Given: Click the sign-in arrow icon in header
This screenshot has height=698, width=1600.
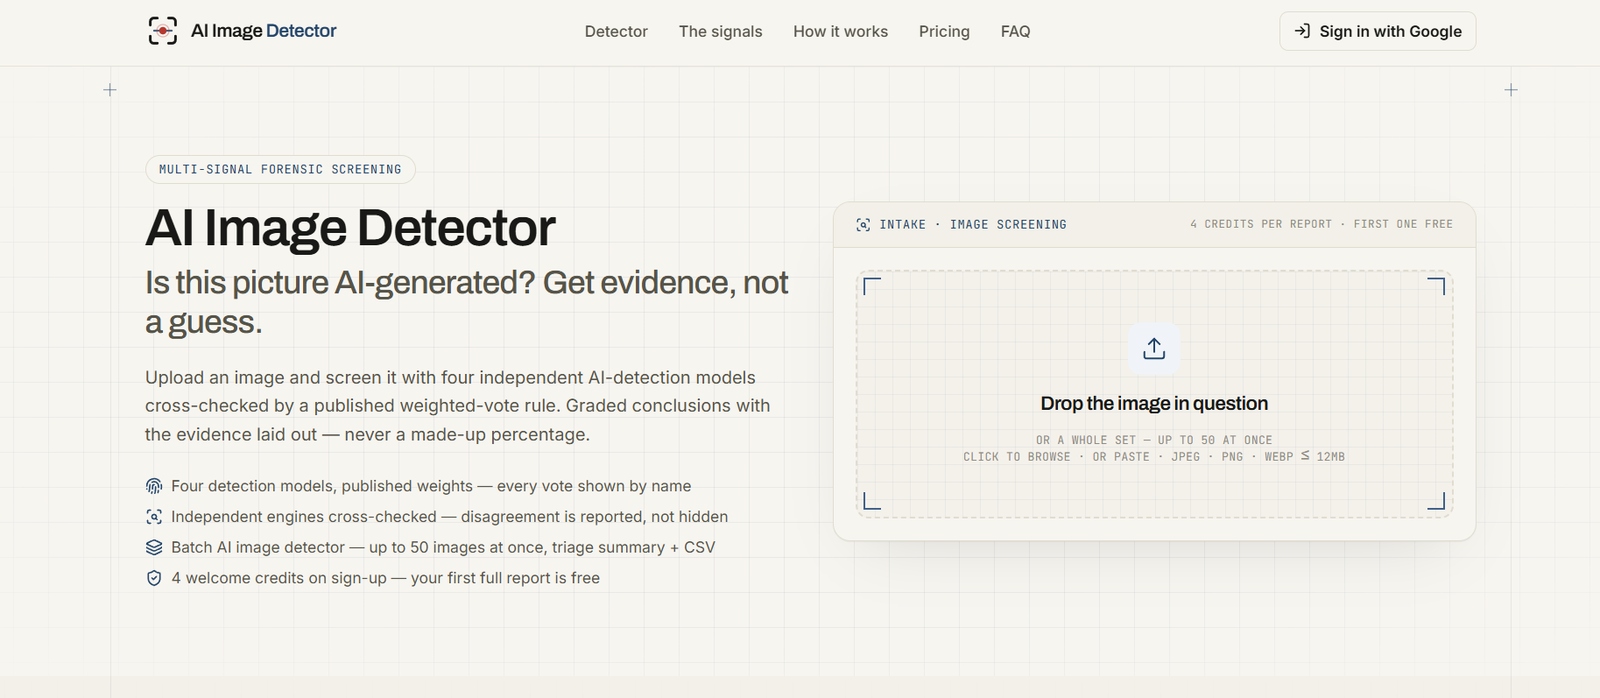Looking at the screenshot, I should pyautogui.click(x=1302, y=31).
